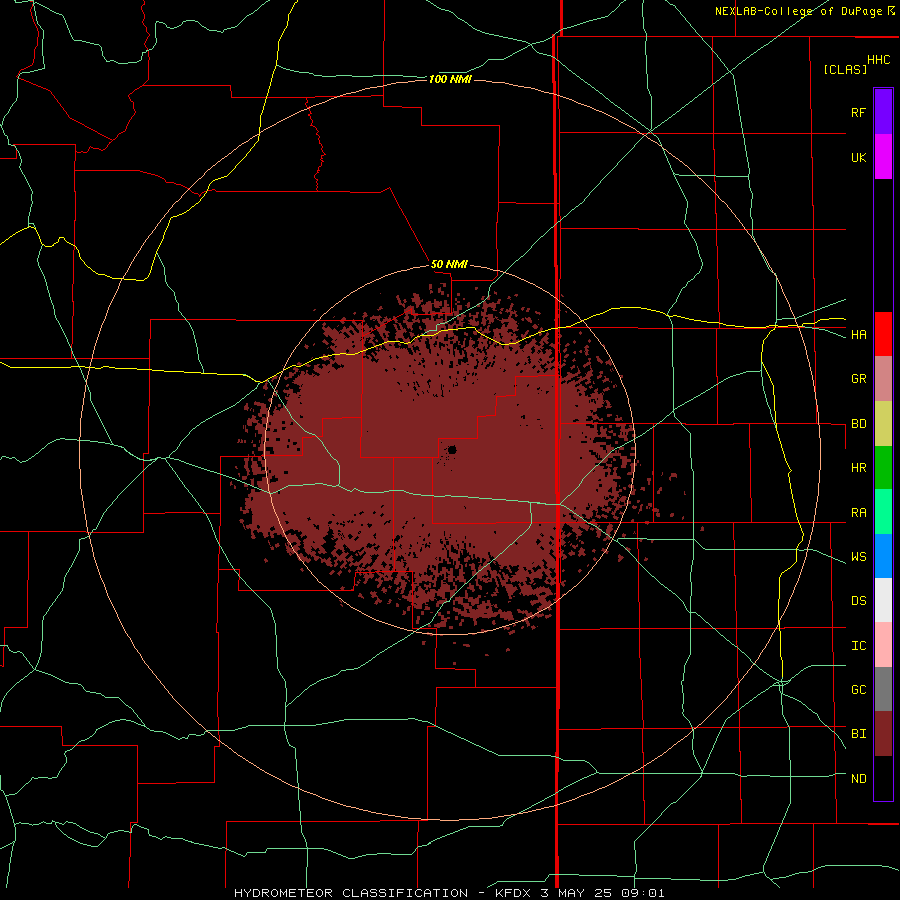
Task: Click the "[CLAS]" units label
Action: coord(845,69)
